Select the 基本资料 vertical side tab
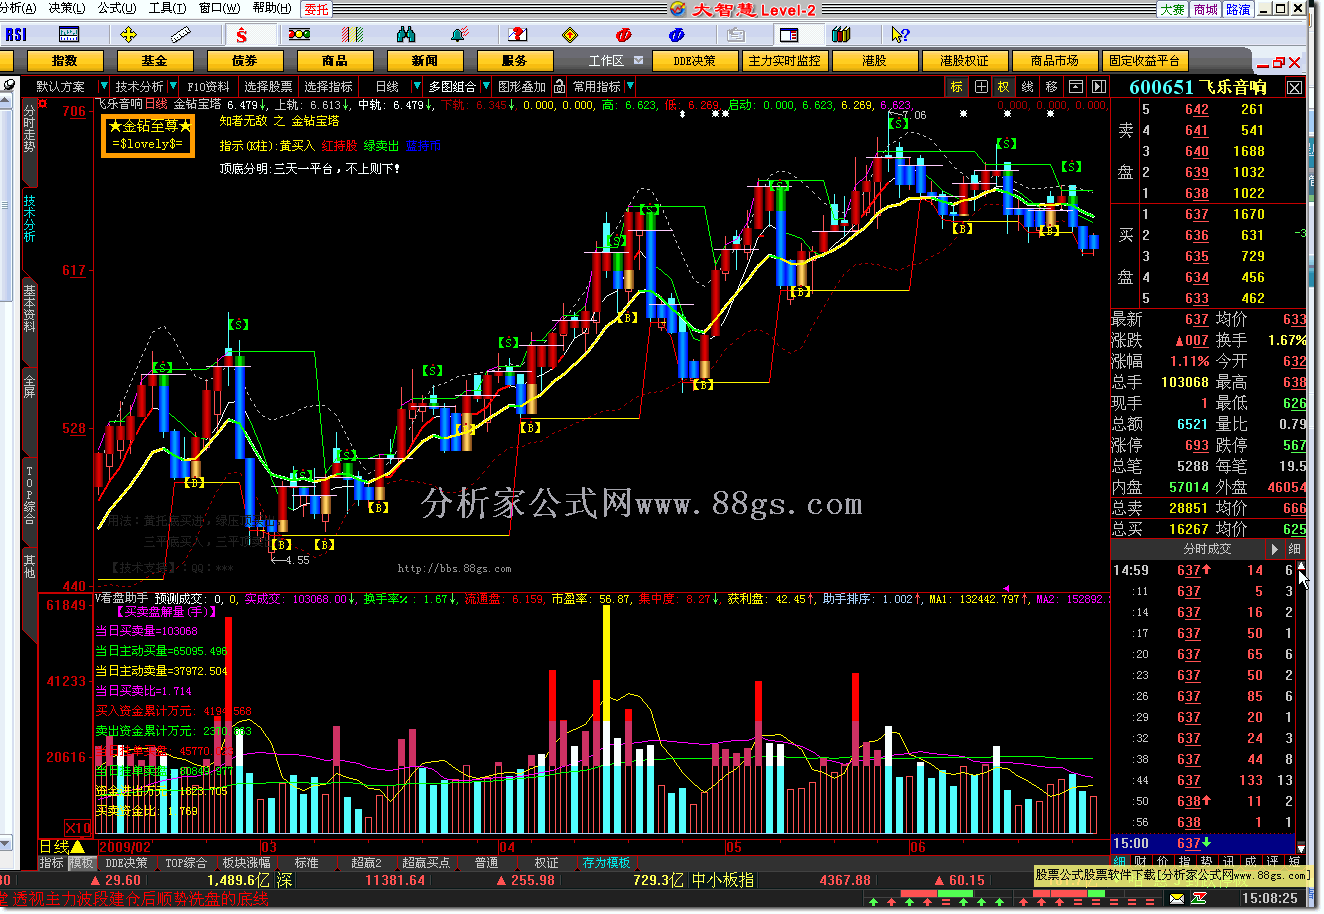 (29, 308)
